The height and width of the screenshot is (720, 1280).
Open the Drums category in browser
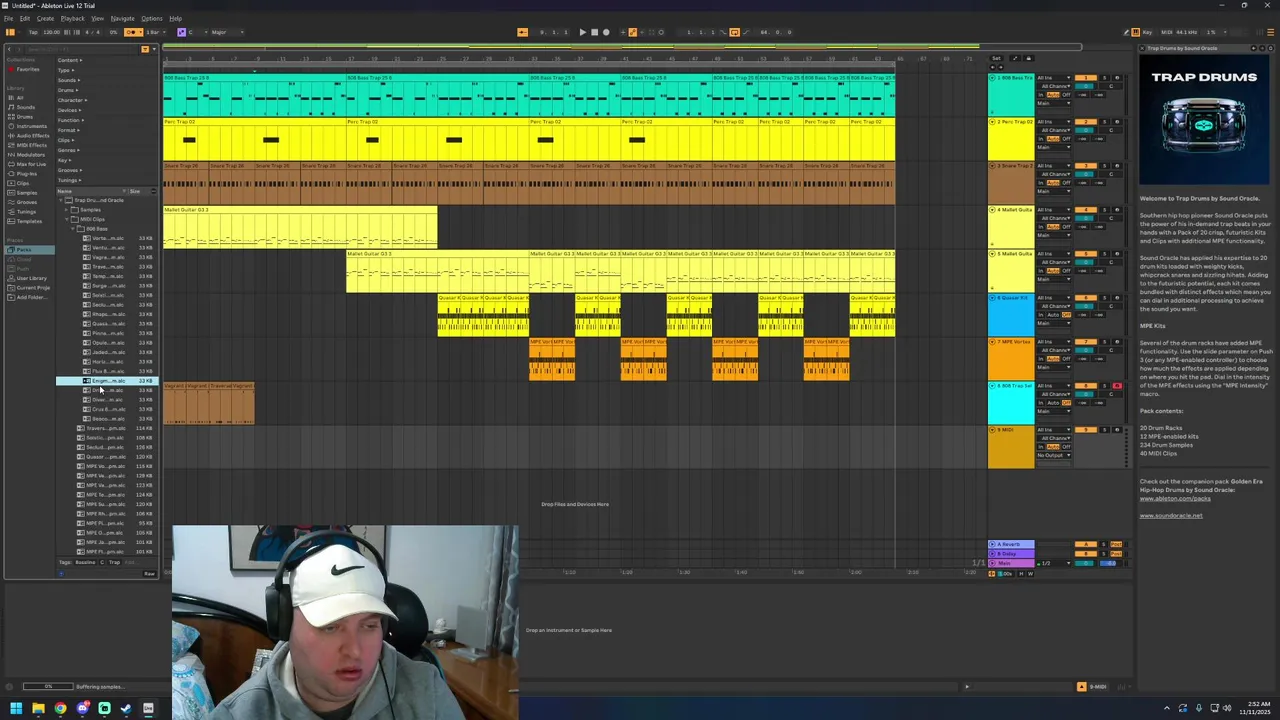click(x=24, y=116)
